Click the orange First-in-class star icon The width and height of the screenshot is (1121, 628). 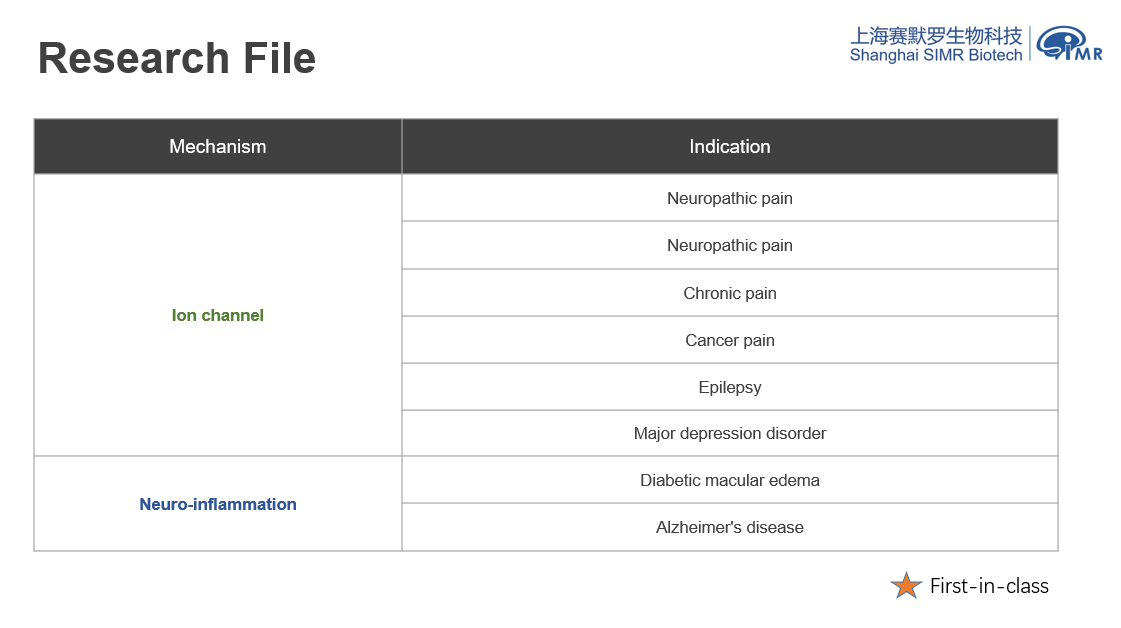click(x=906, y=586)
